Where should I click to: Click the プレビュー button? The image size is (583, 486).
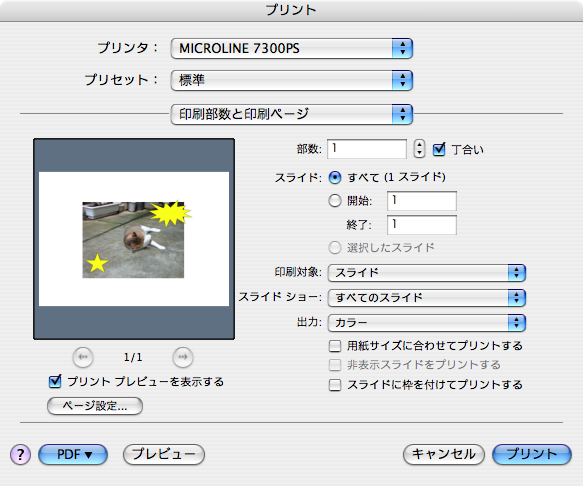[x=164, y=454]
